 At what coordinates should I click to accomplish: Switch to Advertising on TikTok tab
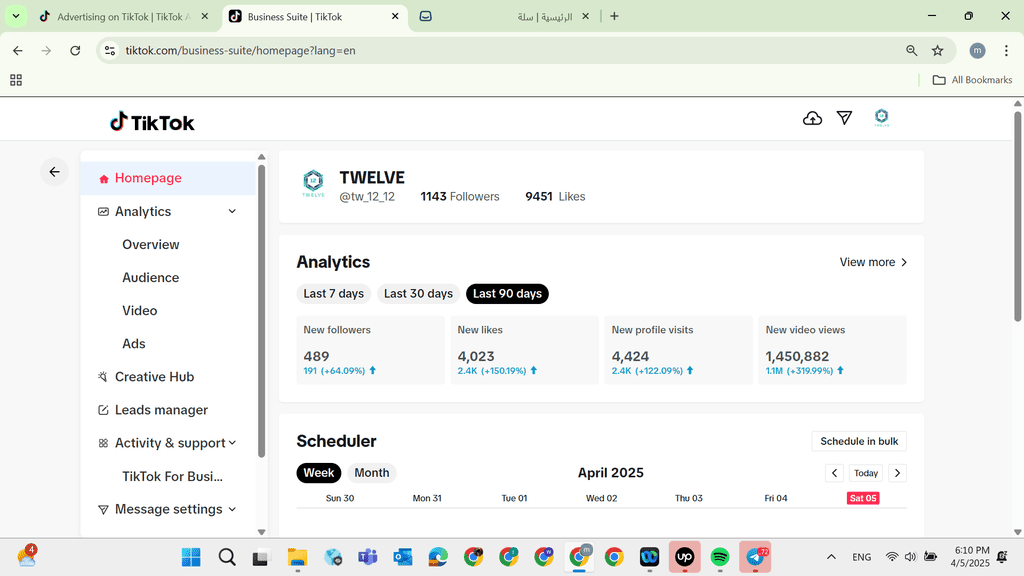pyautogui.click(x=123, y=17)
